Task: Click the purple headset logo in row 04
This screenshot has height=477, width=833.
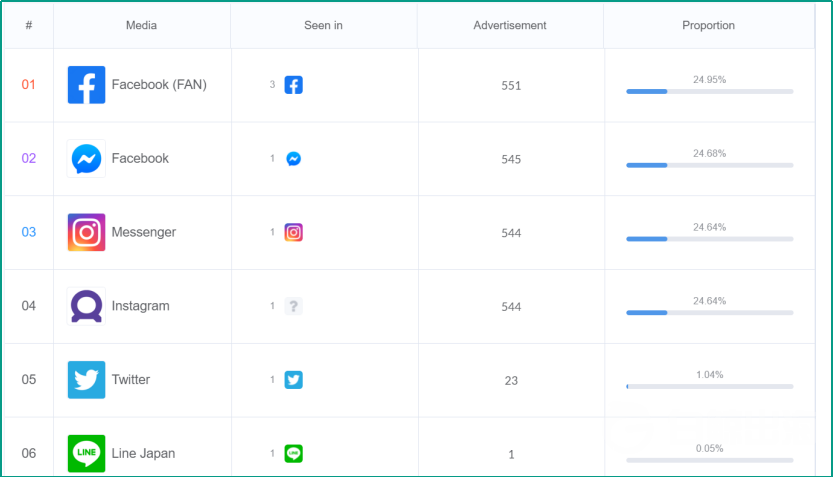Action: click(86, 306)
